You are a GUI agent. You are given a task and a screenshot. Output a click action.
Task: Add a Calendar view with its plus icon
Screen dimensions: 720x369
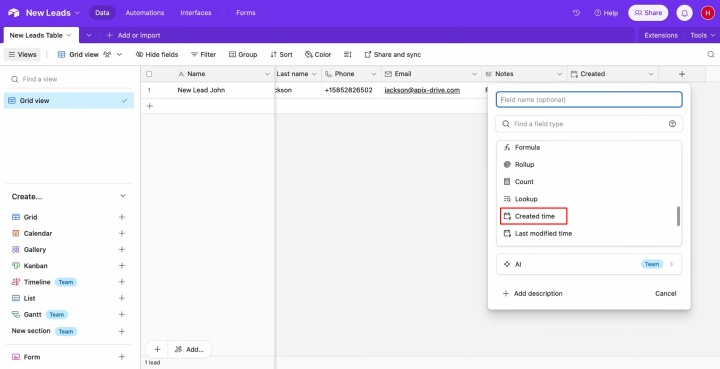(122, 233)
